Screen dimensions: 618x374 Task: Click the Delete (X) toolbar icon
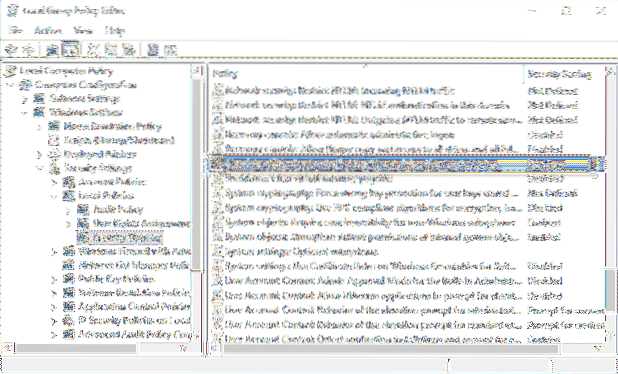pyautogui.click(x=94, y=50)
